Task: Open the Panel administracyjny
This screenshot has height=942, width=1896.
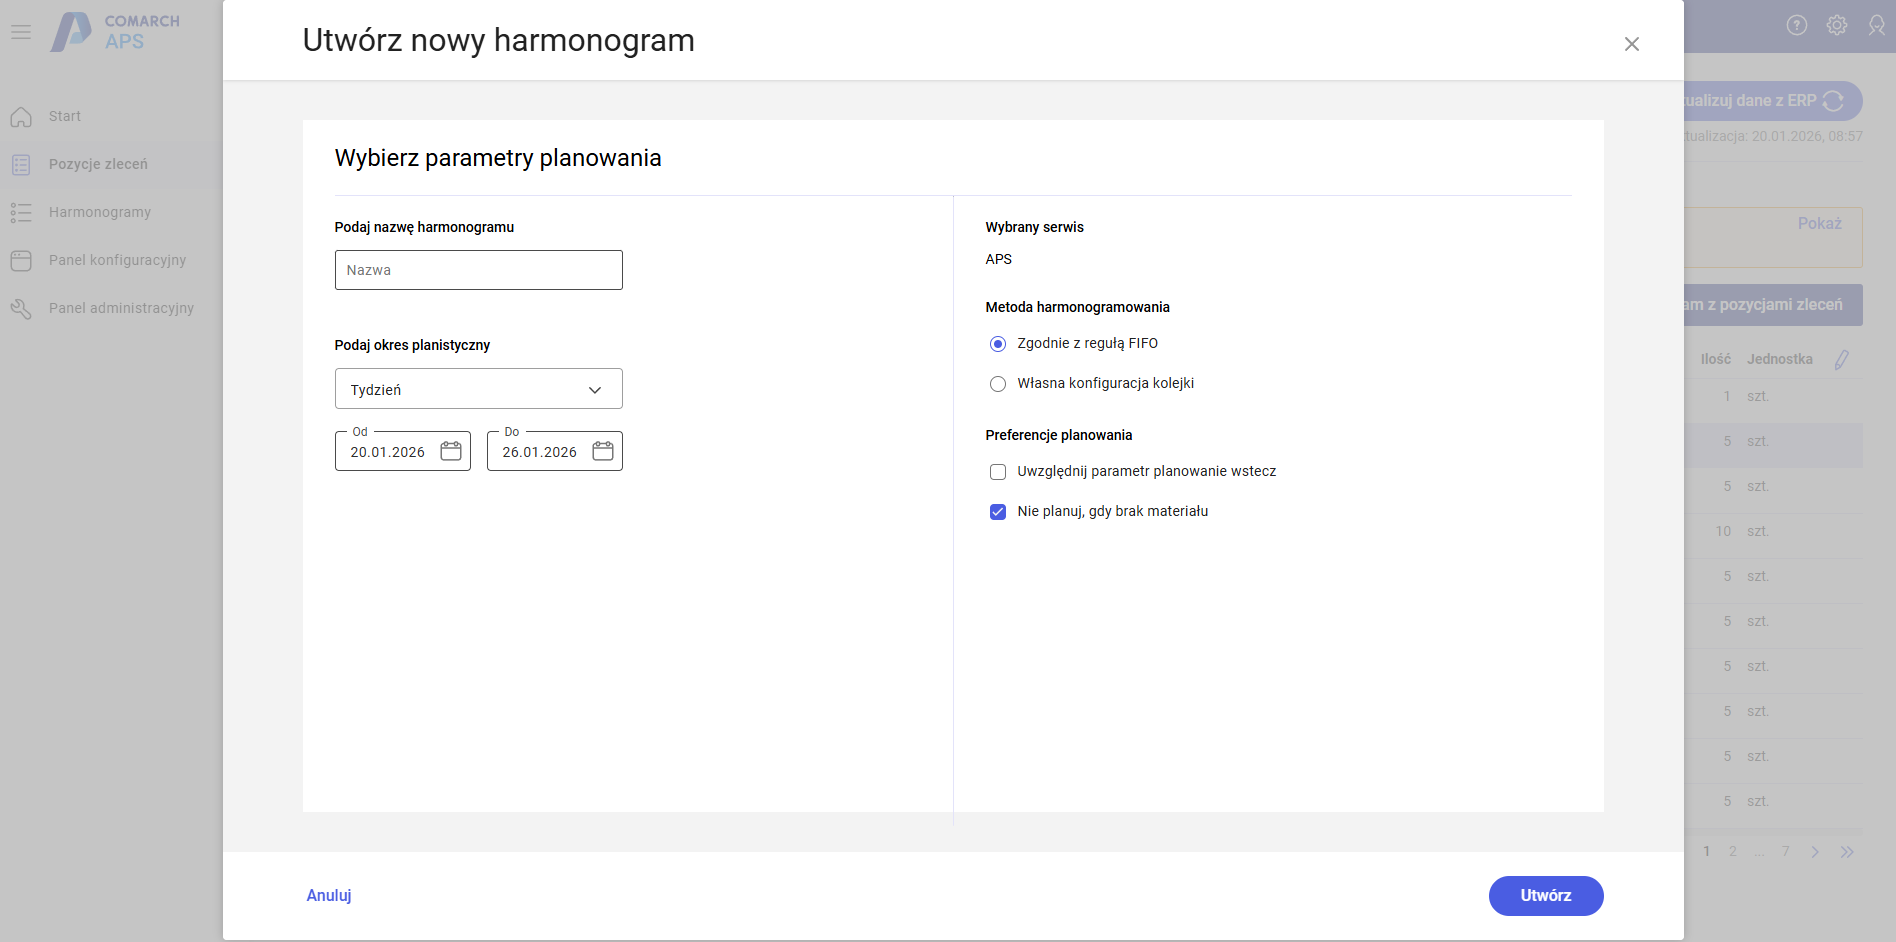Action: point(121,307)
